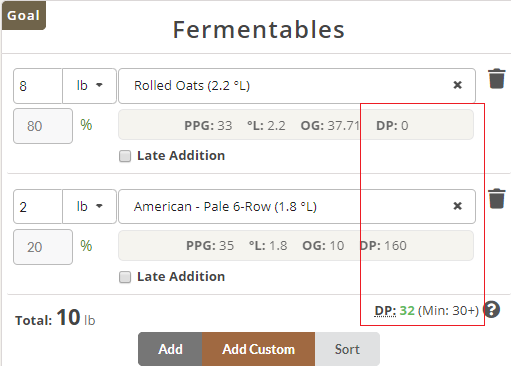Click the 2 lb amount field
Image resolution: width=518 pixels, height=379 pixels.
38,206
